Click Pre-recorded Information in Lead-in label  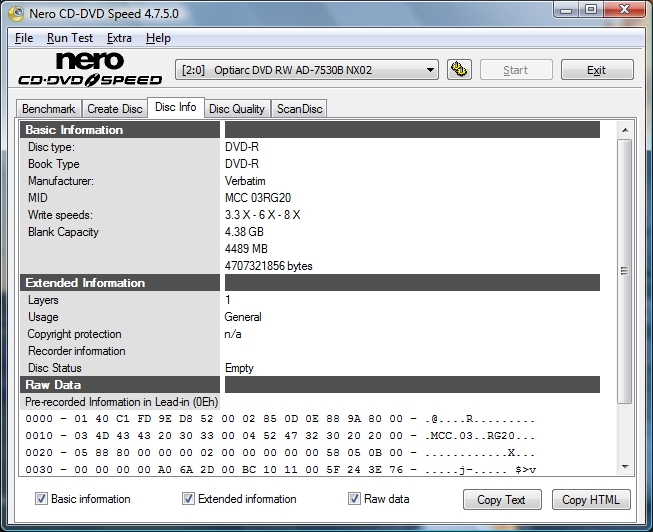coord(121,402)
